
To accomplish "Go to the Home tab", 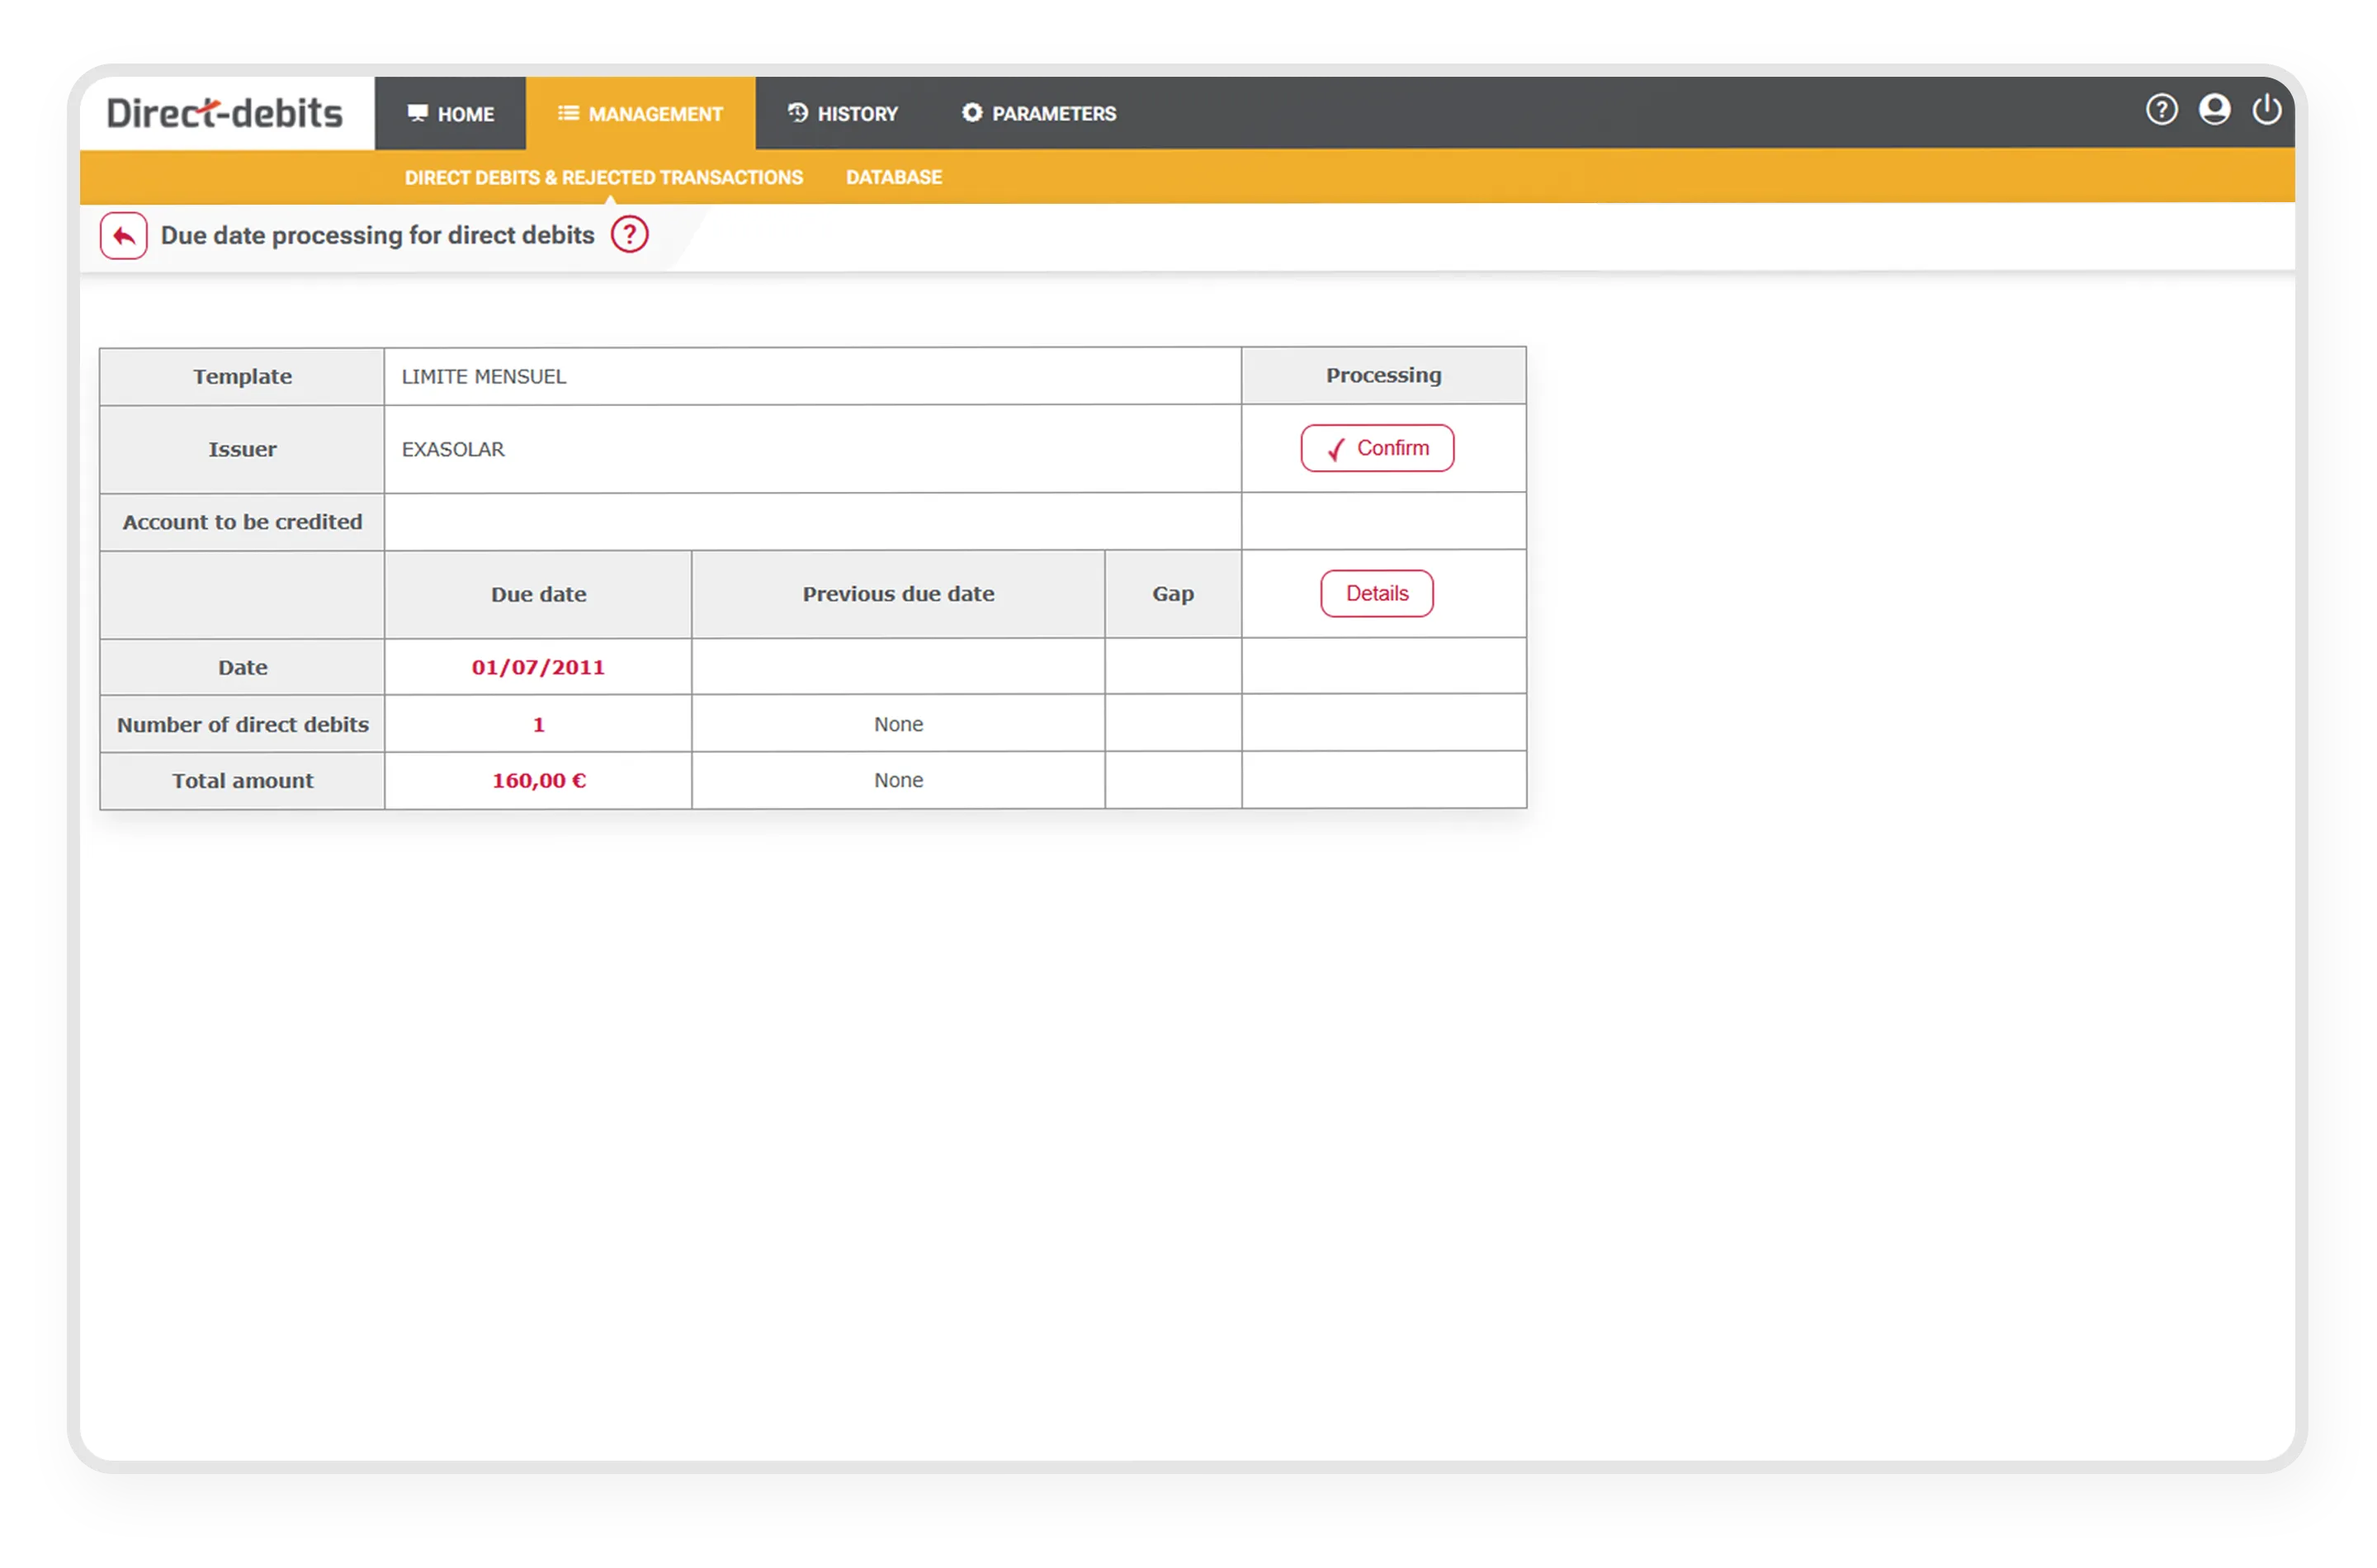I will (451, 114).
